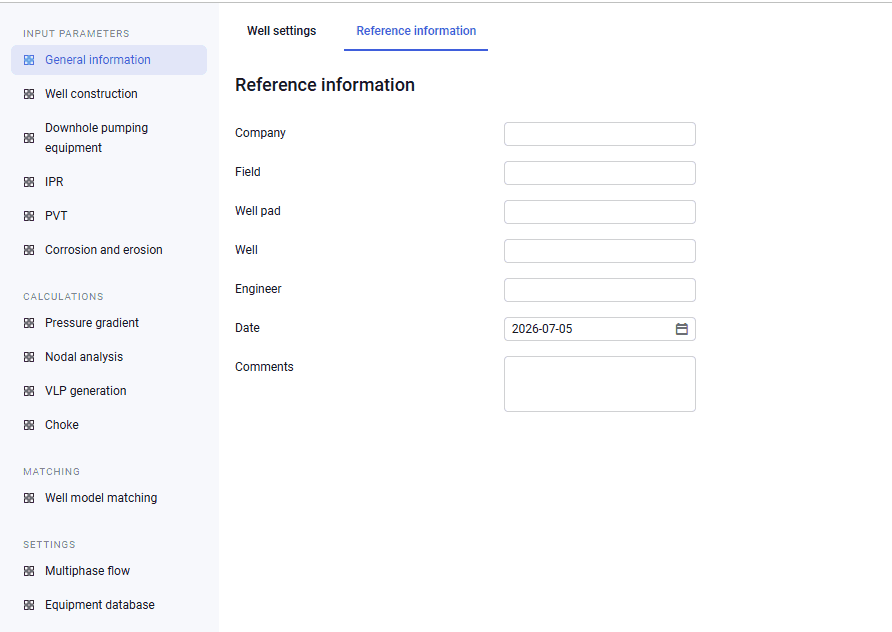
Task: Click the Pressure gradient sidebar icon
Action: coord(29,323)
